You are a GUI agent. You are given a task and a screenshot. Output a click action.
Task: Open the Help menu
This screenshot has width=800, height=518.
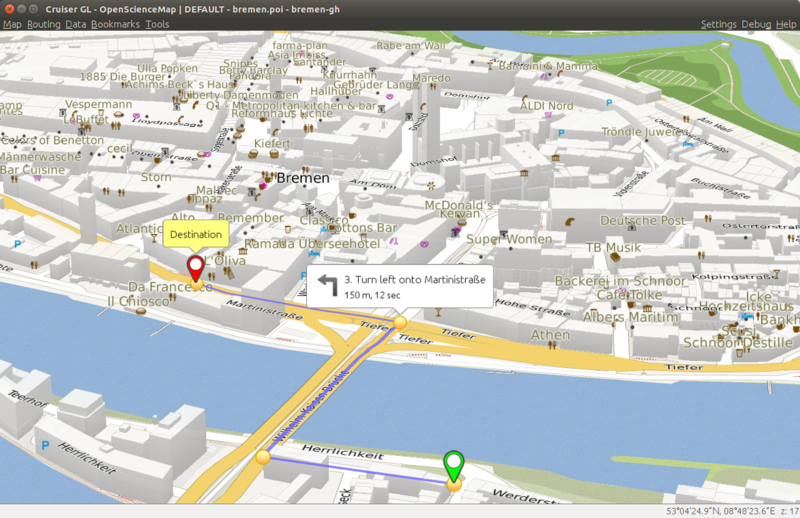[x=786, y=24]
